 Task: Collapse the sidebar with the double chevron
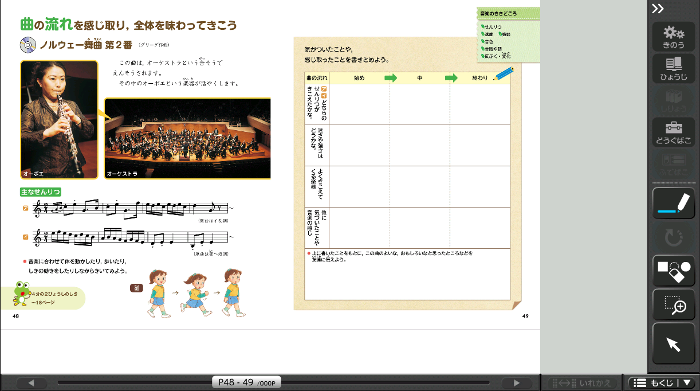click(658, 8)
